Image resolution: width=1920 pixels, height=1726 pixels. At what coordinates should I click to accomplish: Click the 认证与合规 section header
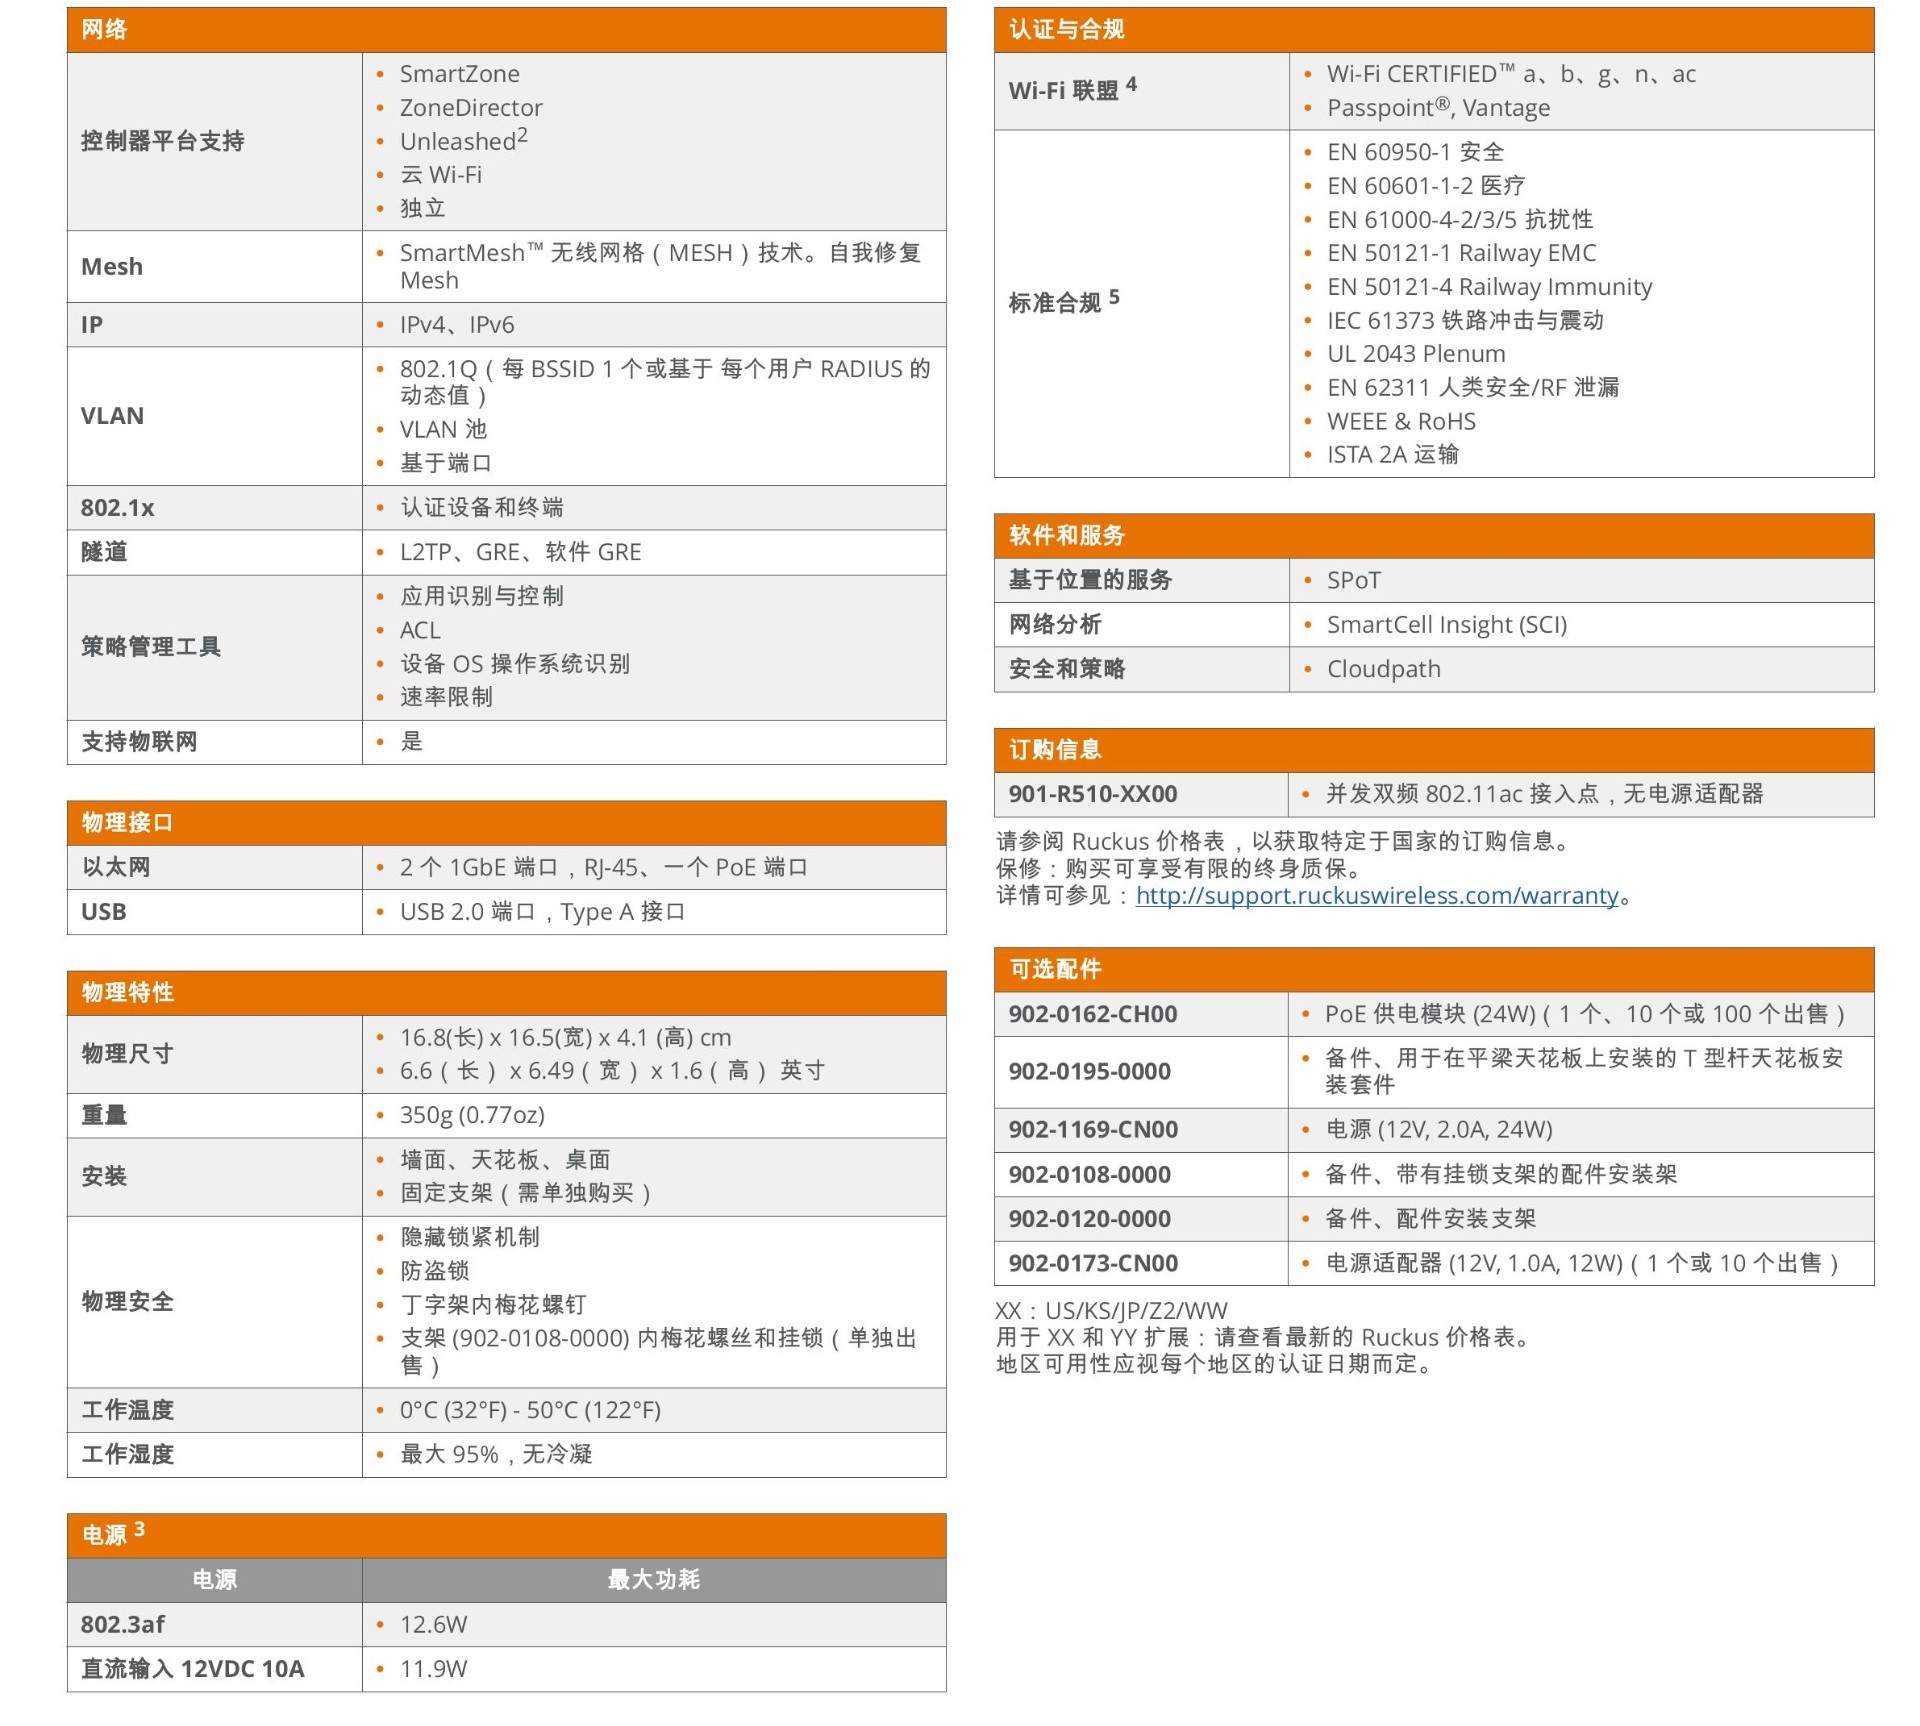click(x=1434, y=30)
